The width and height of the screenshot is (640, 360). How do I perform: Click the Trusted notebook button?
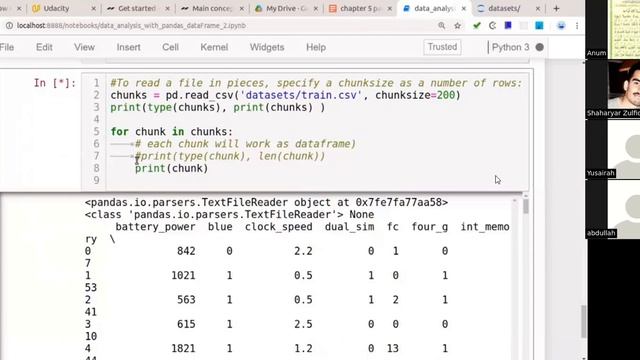point(442,47)
